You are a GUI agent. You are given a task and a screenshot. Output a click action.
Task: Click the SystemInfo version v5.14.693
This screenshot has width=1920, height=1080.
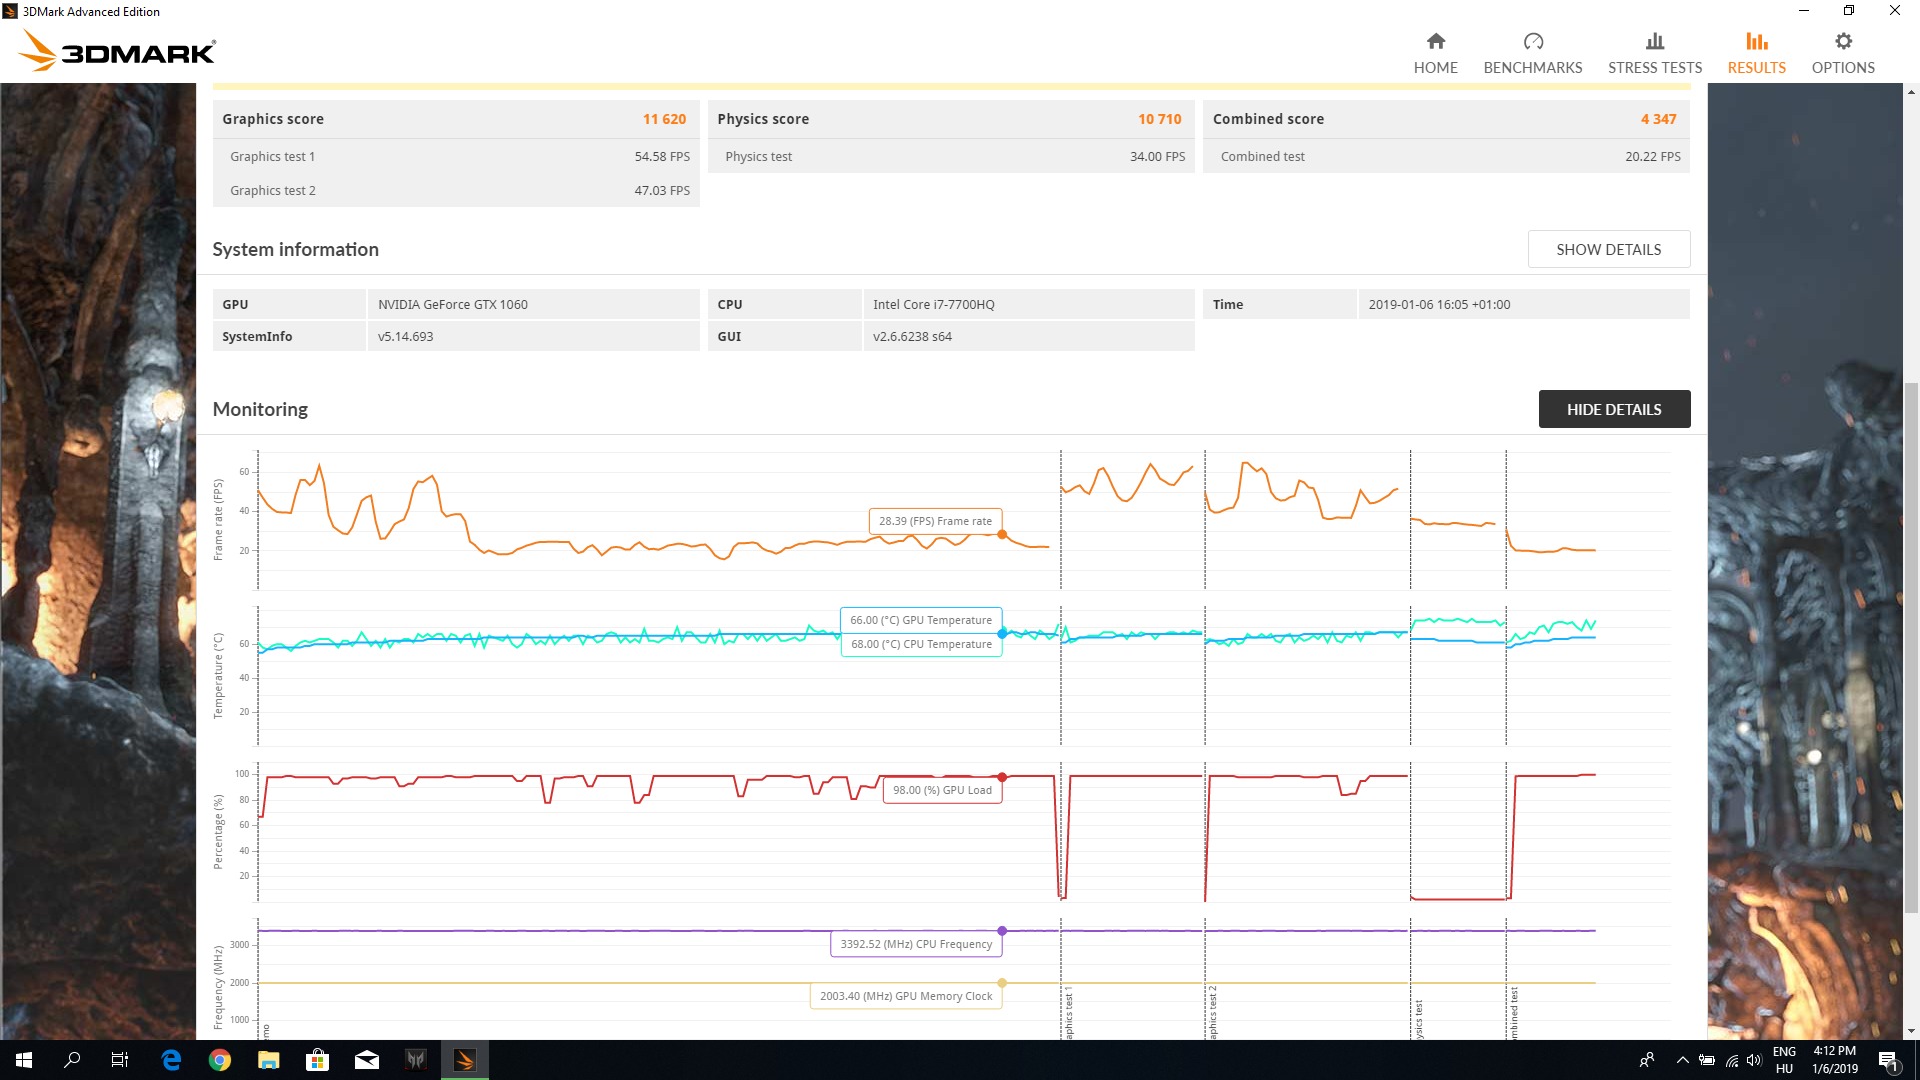tap(405, 336)
